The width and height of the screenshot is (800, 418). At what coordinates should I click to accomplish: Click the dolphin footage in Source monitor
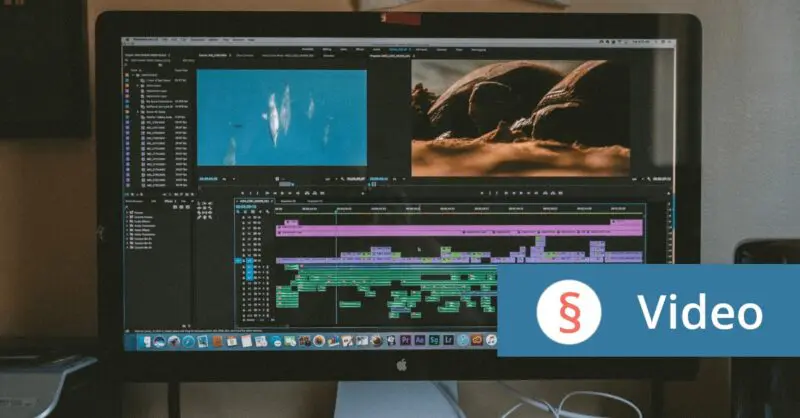click(282, 117)
